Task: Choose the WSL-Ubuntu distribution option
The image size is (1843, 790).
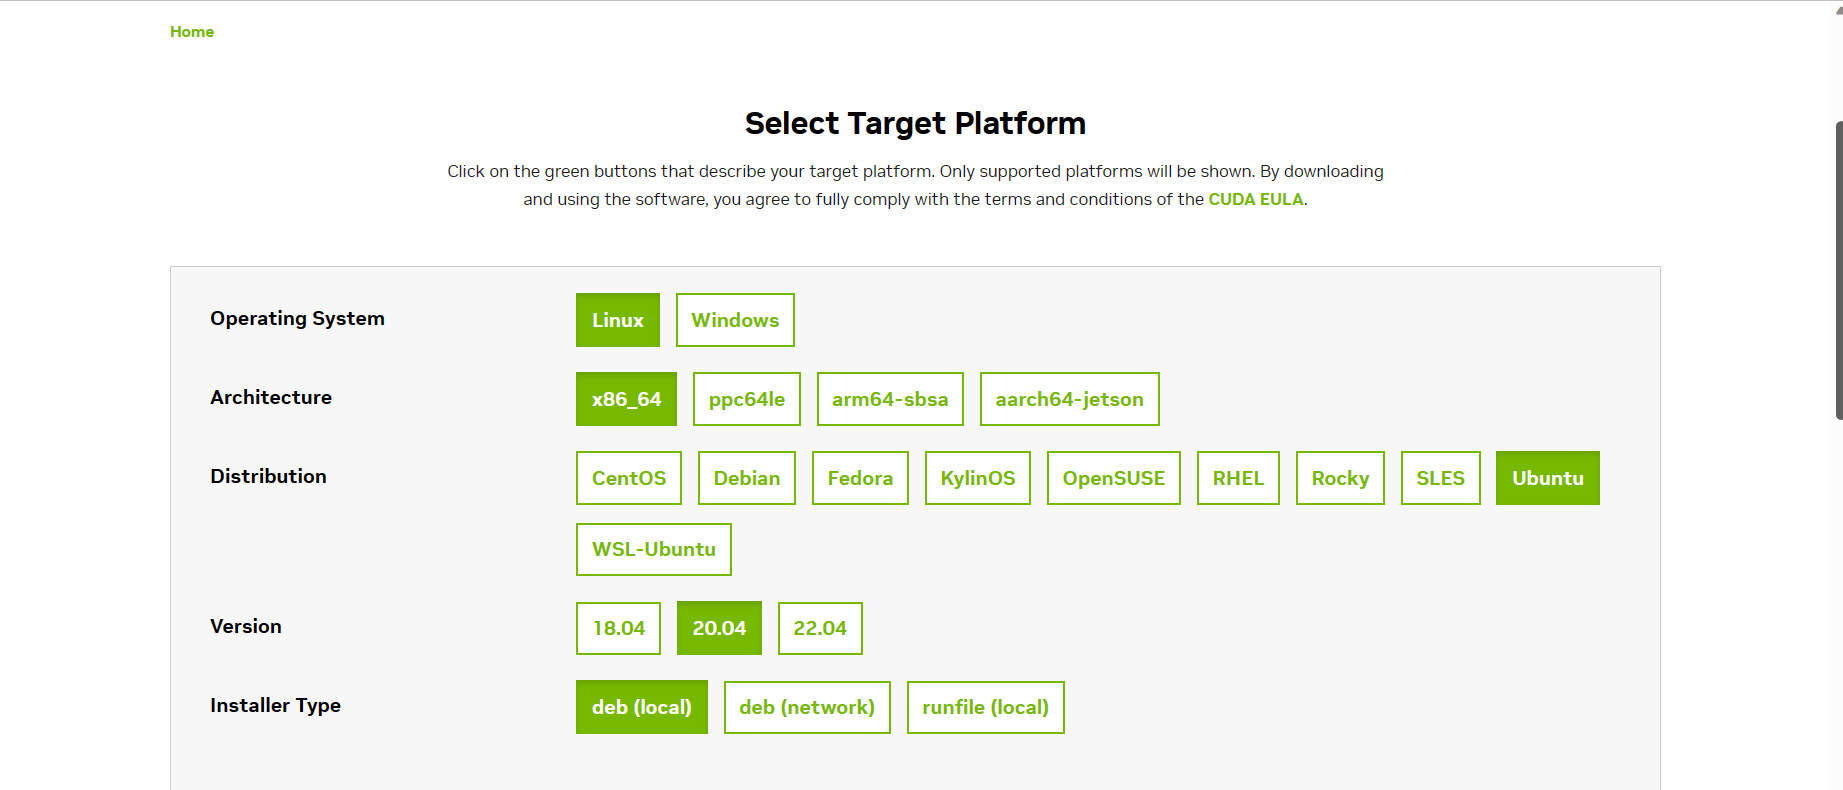Action: coord(653,549)
